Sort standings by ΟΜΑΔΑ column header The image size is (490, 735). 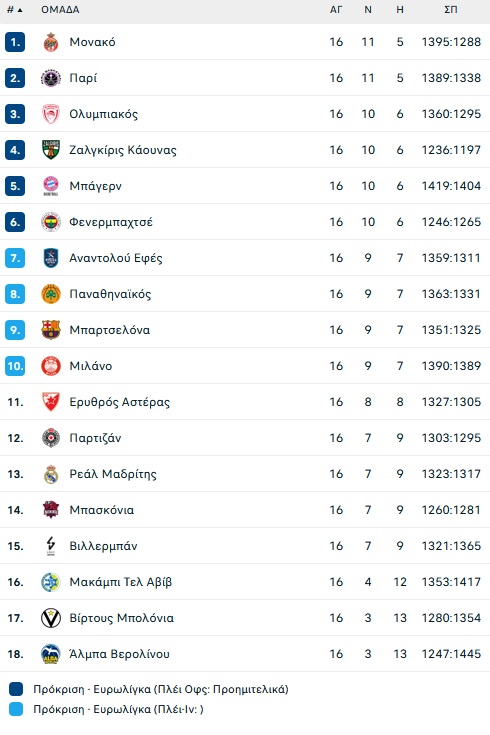[60, 10]
